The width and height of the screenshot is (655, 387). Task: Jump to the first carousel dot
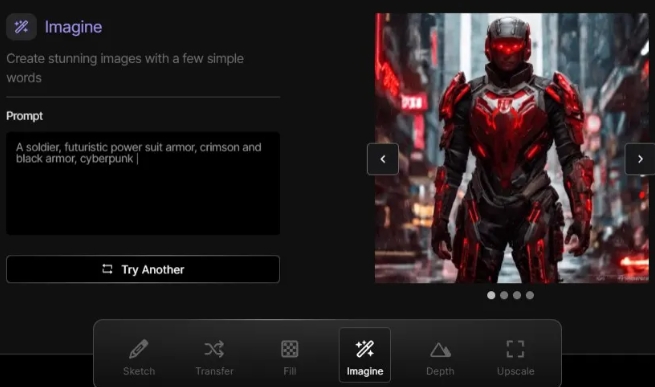click(491, 295)
